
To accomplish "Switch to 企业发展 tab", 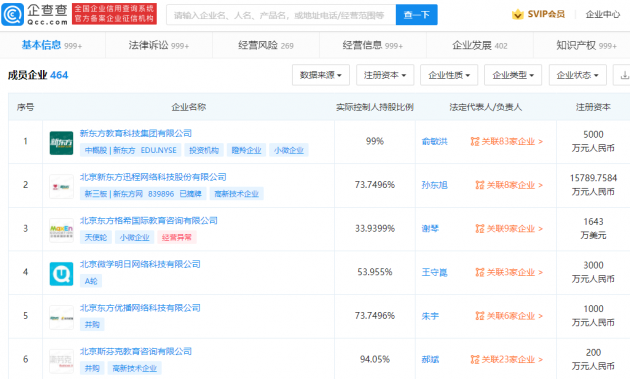I will 480,45.
